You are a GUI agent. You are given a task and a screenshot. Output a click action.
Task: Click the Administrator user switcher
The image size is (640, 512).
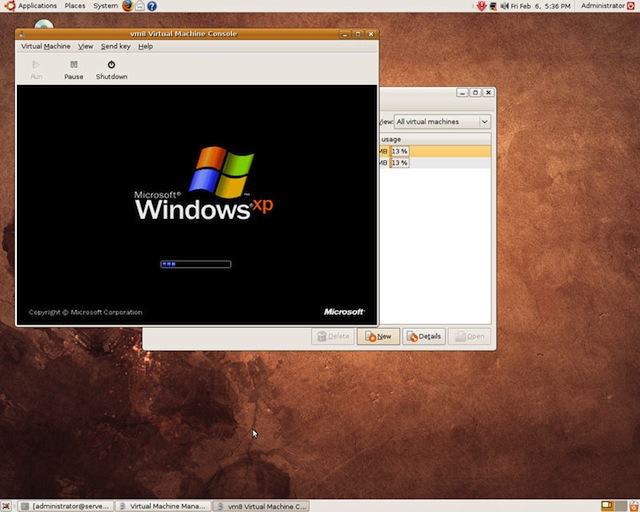coord(603,6)
